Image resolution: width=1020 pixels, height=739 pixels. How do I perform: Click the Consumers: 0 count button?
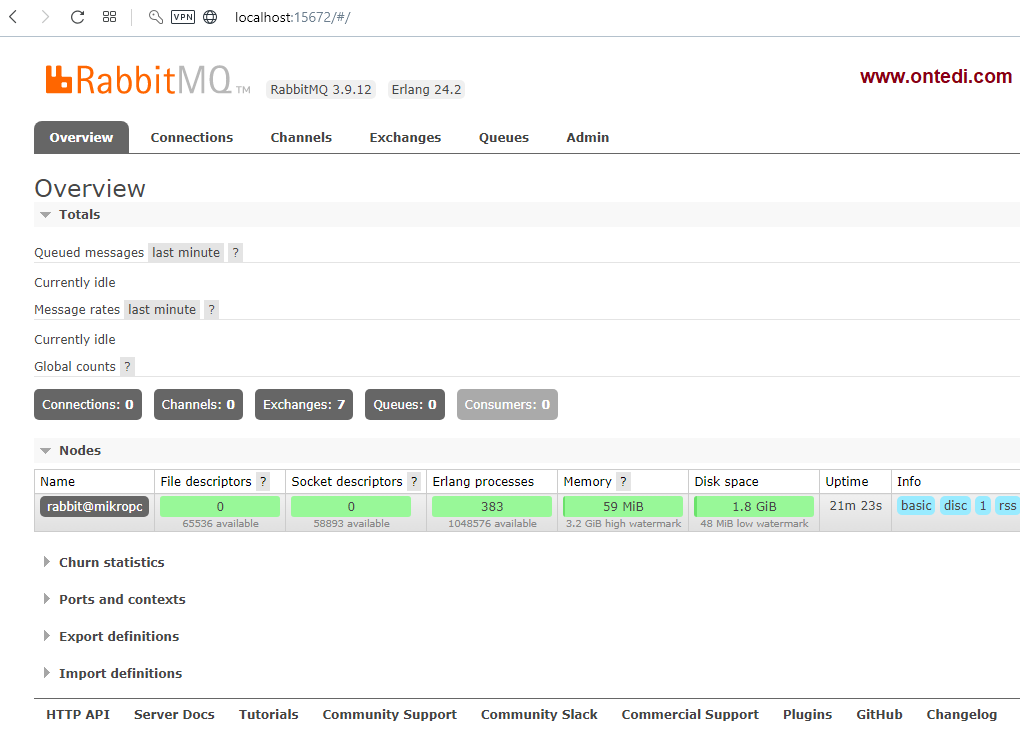pyautogui.click(x=507, y=405)
